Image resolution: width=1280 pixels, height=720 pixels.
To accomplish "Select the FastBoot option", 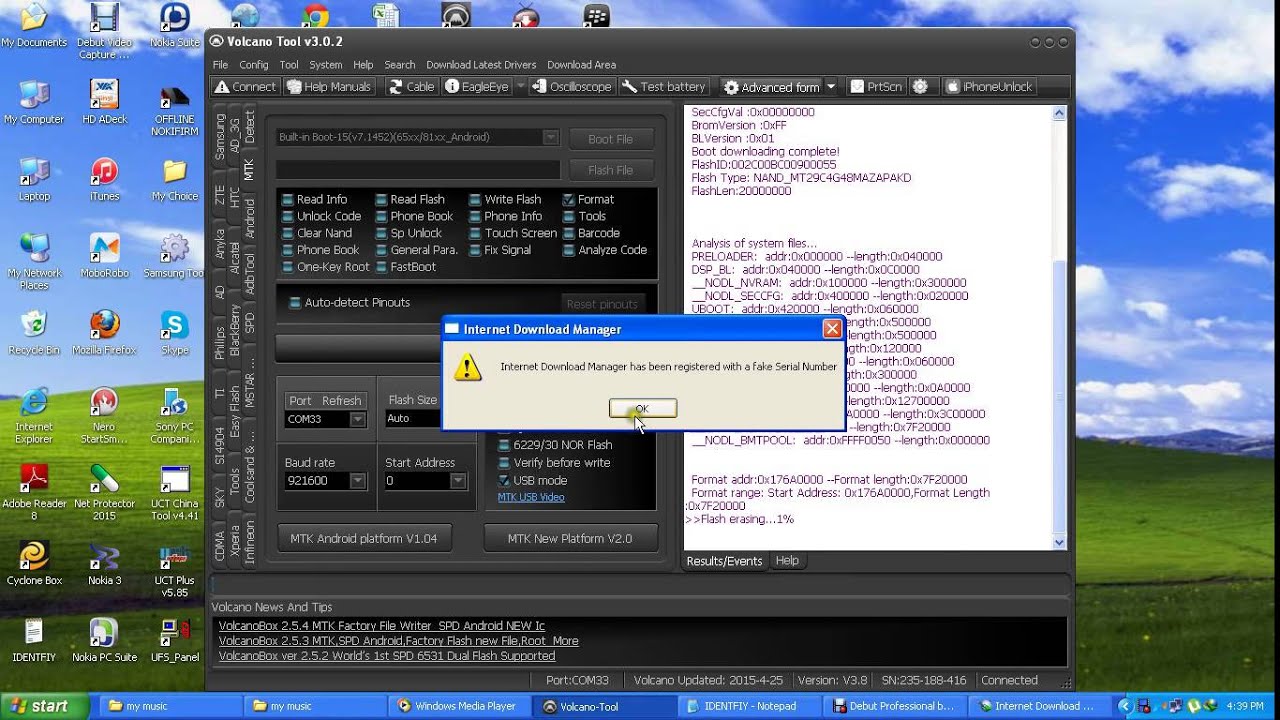I will click(405, 267).
